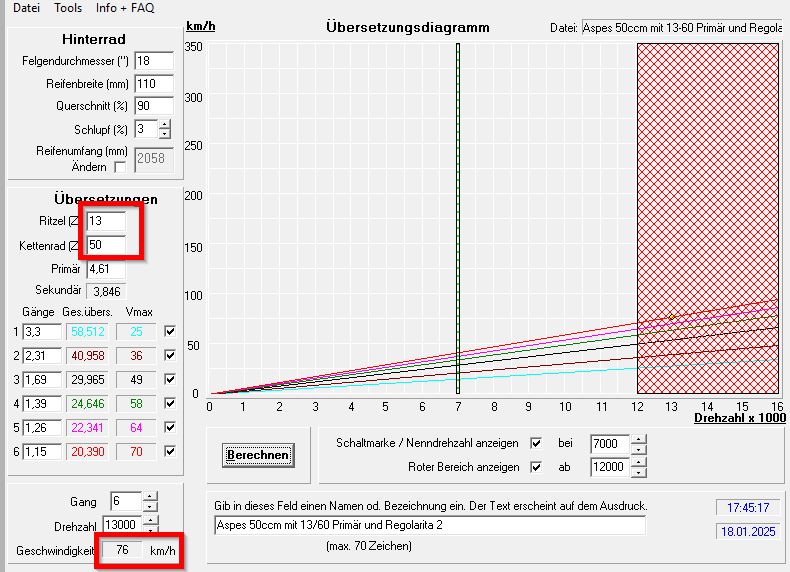Lower red area start 12000 with down arrow
Viewport: 790px width, 572px height.
[639, 472]
